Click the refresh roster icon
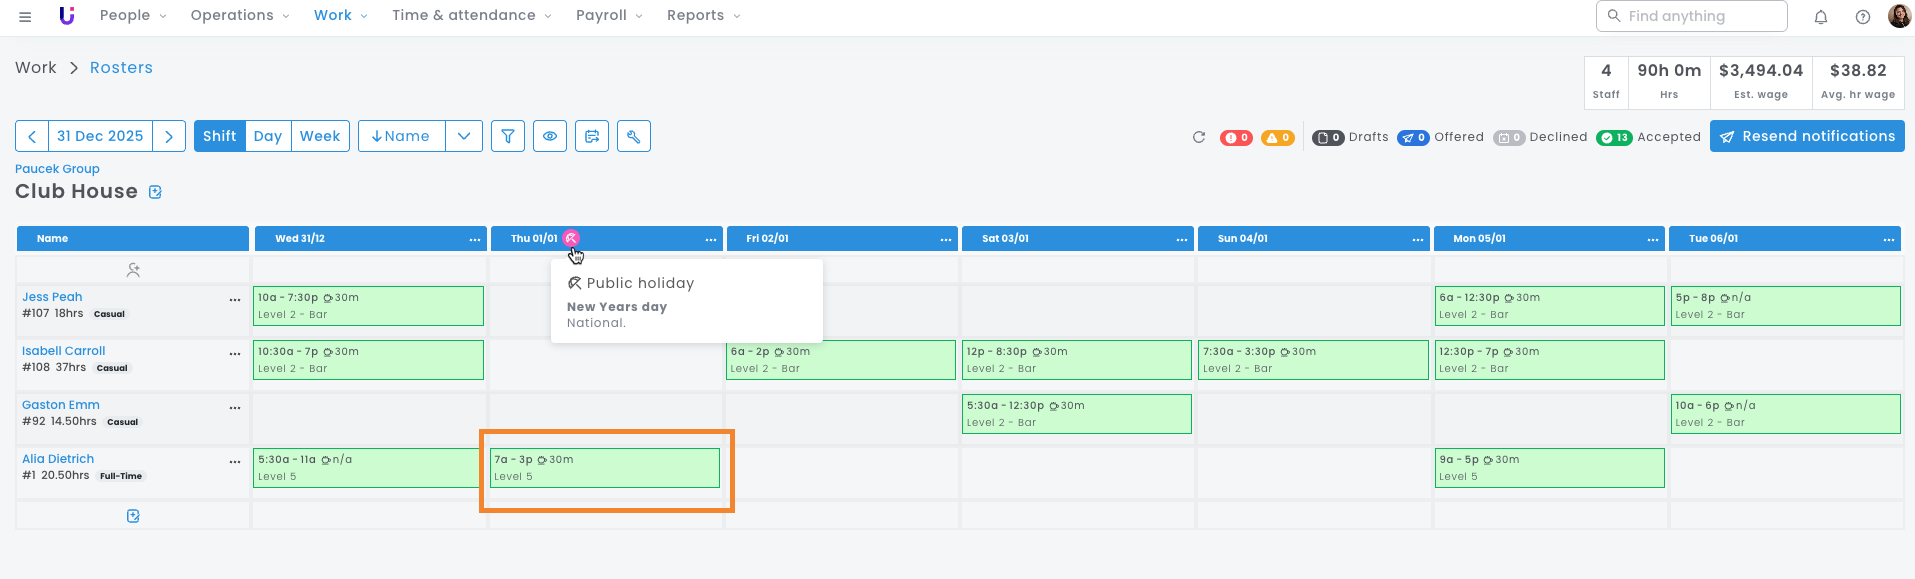 1199,137
